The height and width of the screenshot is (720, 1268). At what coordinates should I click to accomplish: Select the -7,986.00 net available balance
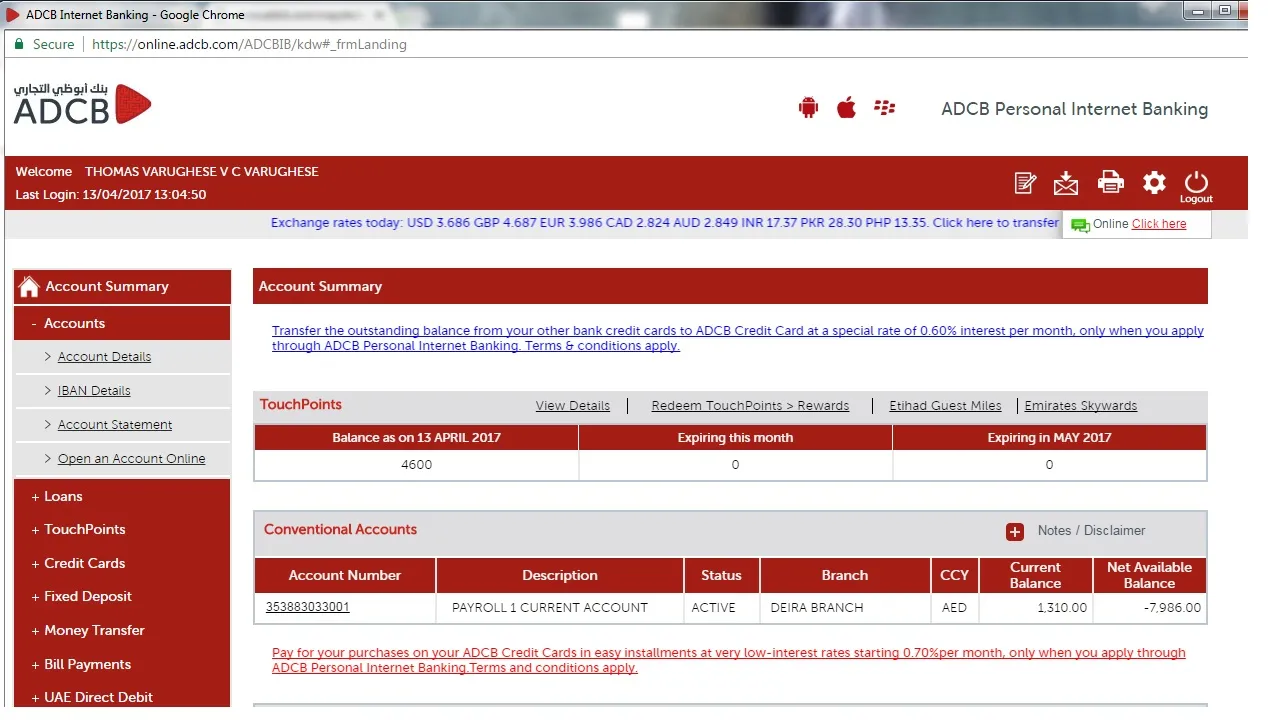tap(1149, 608)
